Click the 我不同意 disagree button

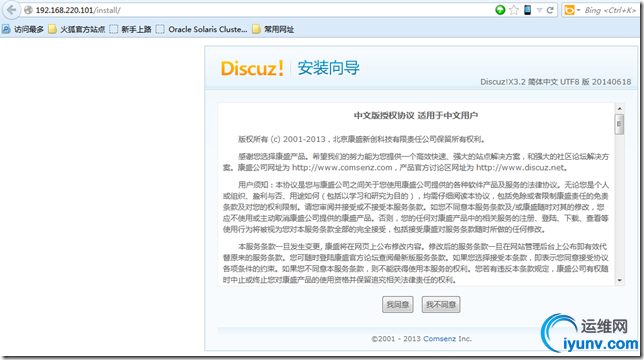click(441, 305)
